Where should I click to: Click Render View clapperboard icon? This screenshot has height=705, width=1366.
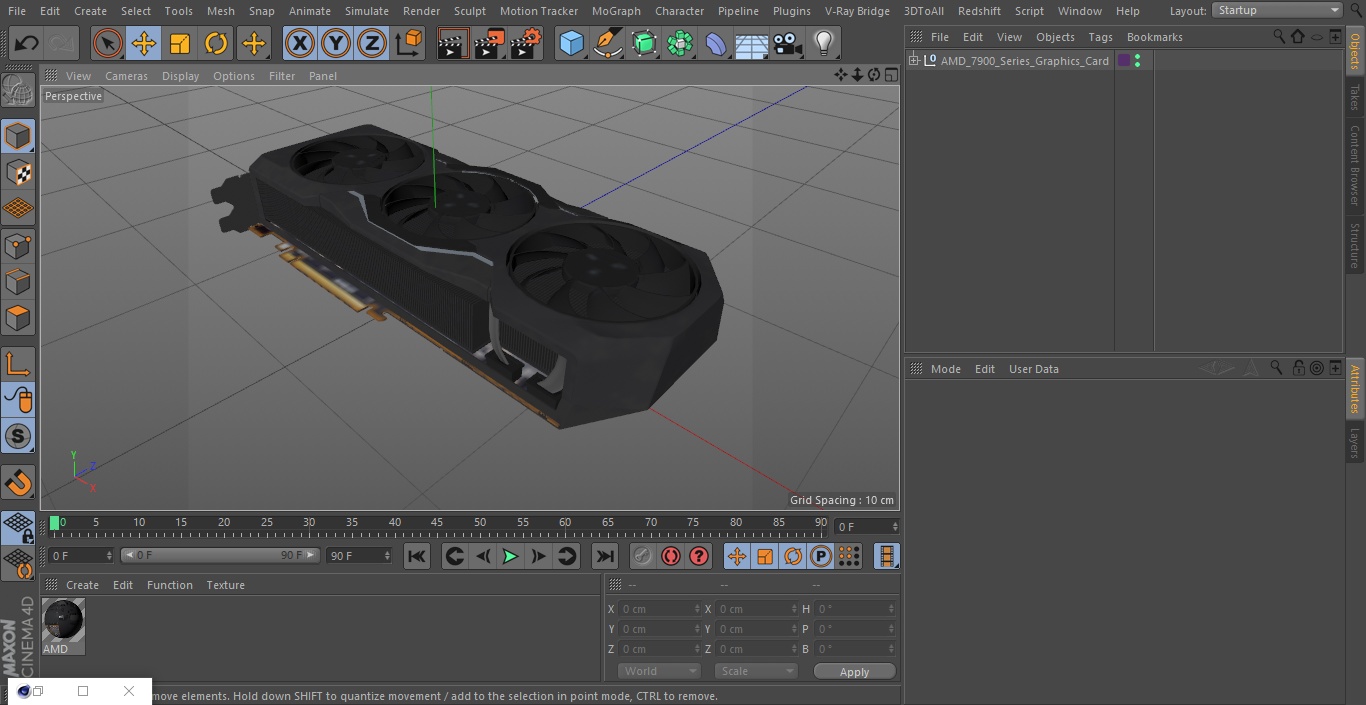coord(453,43)
